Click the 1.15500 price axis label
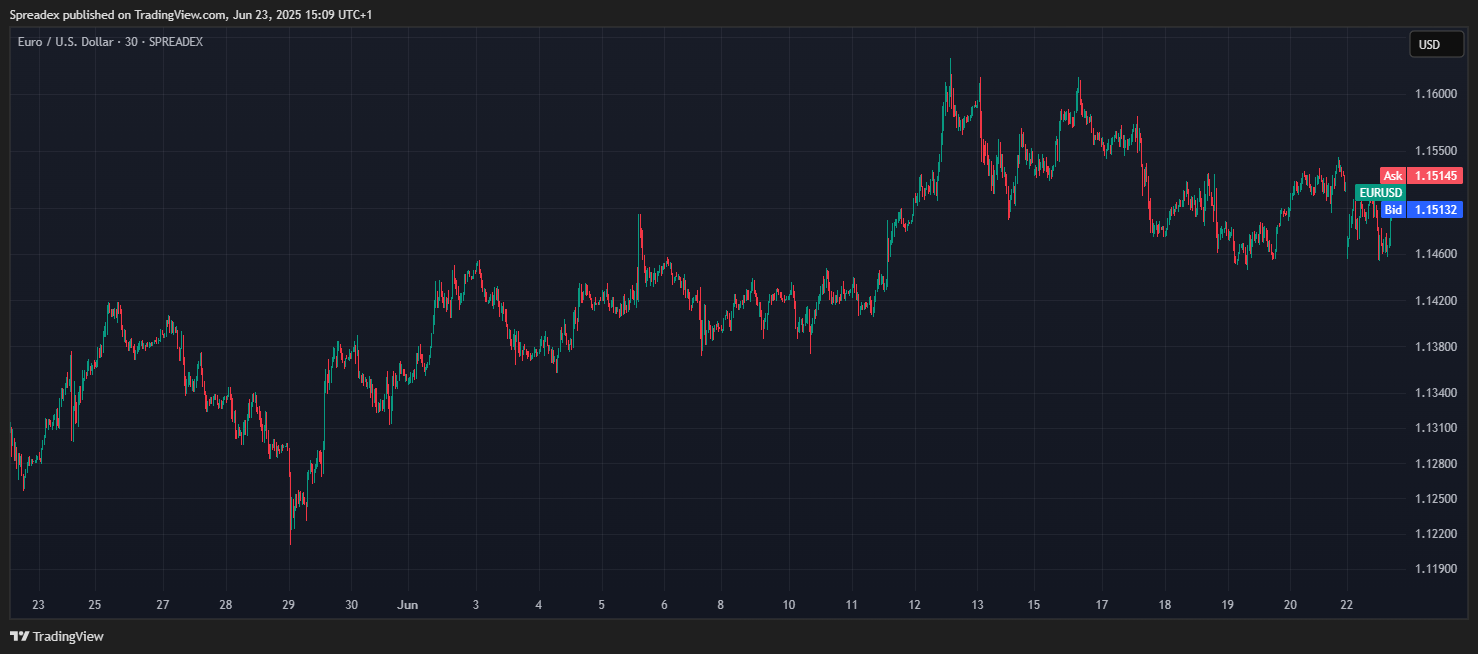This screenshot has height=654, width=1478. coord(1436,151)
